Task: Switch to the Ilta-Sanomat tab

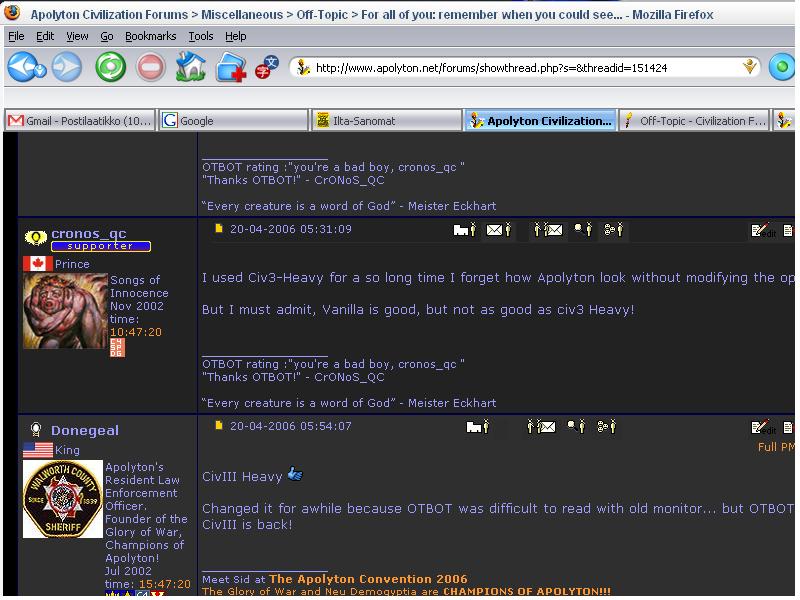Action: [x=384, y=121]
